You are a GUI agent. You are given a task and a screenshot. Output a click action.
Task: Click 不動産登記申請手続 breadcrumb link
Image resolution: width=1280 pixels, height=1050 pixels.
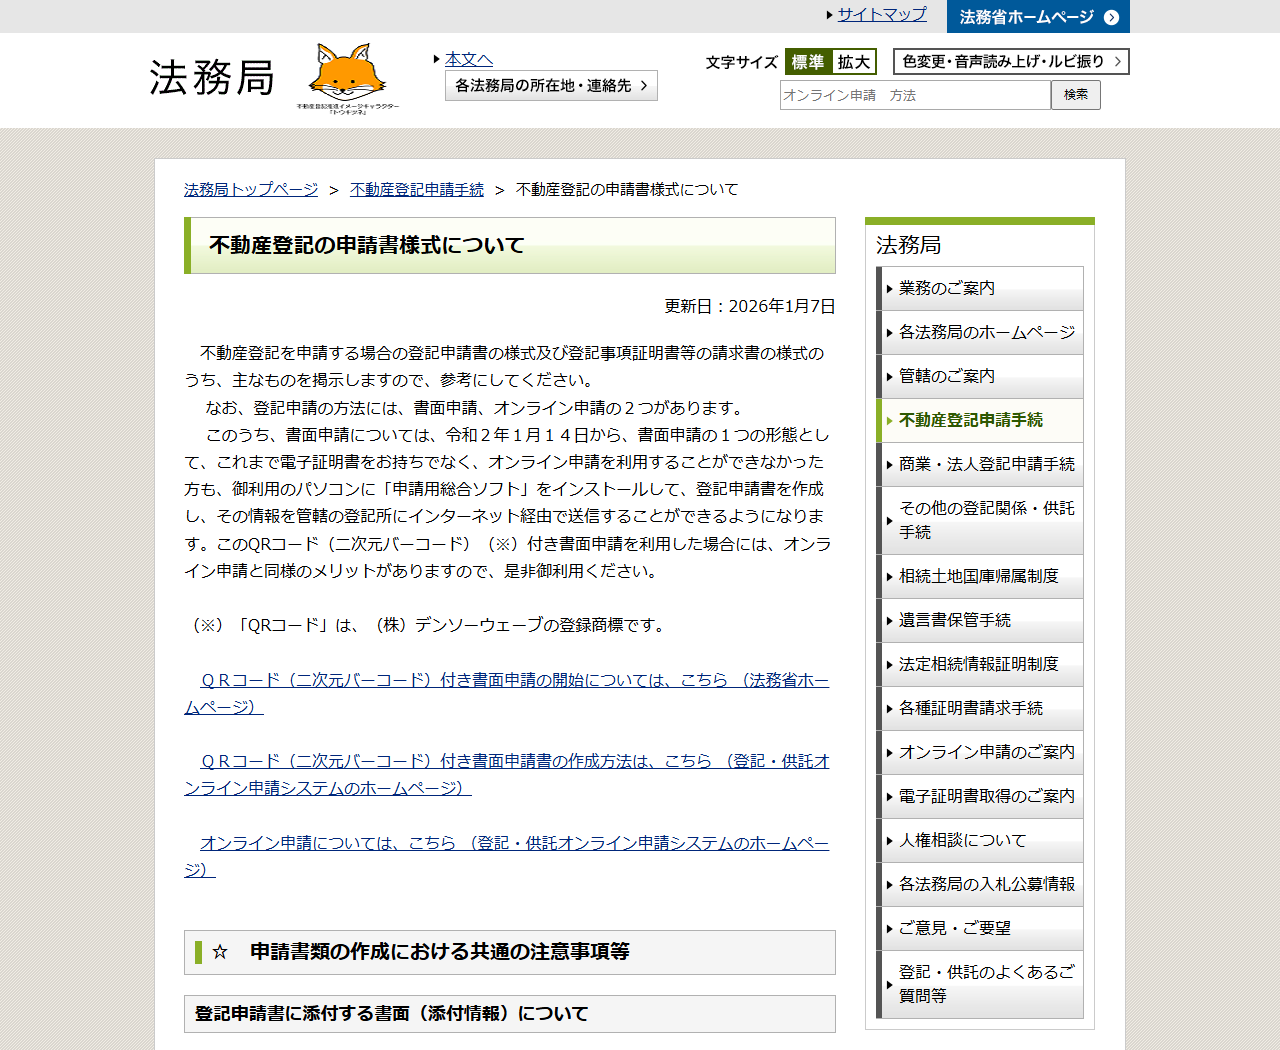(417, 189)
